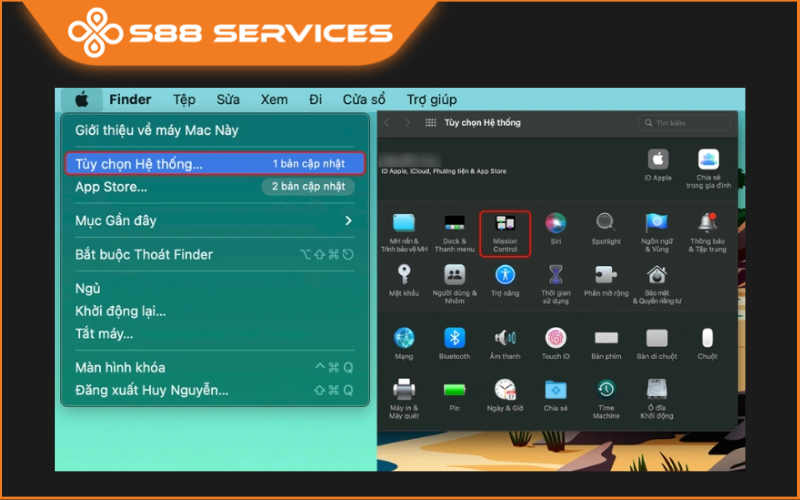The image size is (800, 500).
Task: Open Bảo mật & Quyền riêng tư
Action: coord(657,285)
